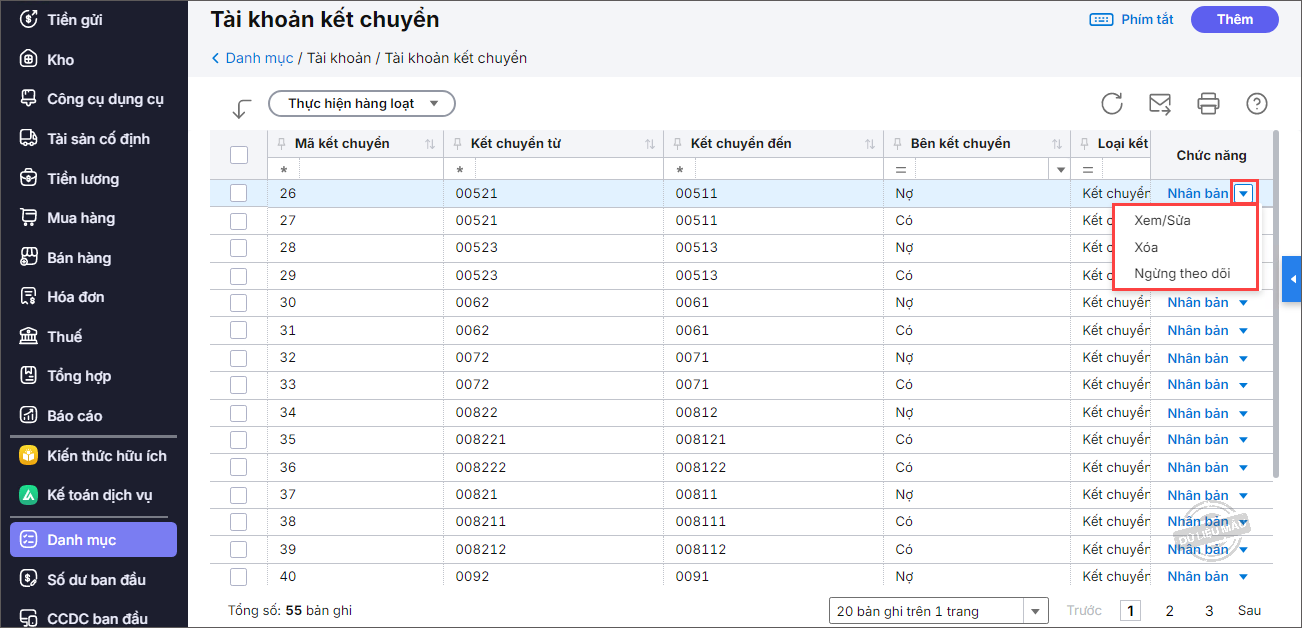Open the Kho sidebar module
The width and height of the screenshot is (1302, 628).
(60, 60)
